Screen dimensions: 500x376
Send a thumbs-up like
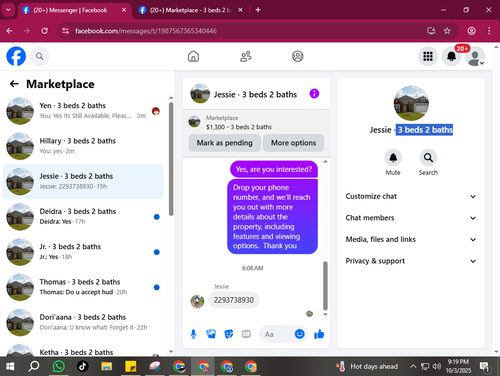pos(319,334)
